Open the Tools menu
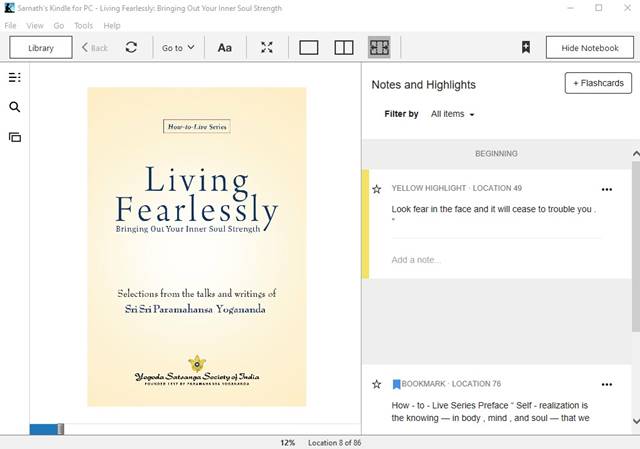 (x=84, y=26)
